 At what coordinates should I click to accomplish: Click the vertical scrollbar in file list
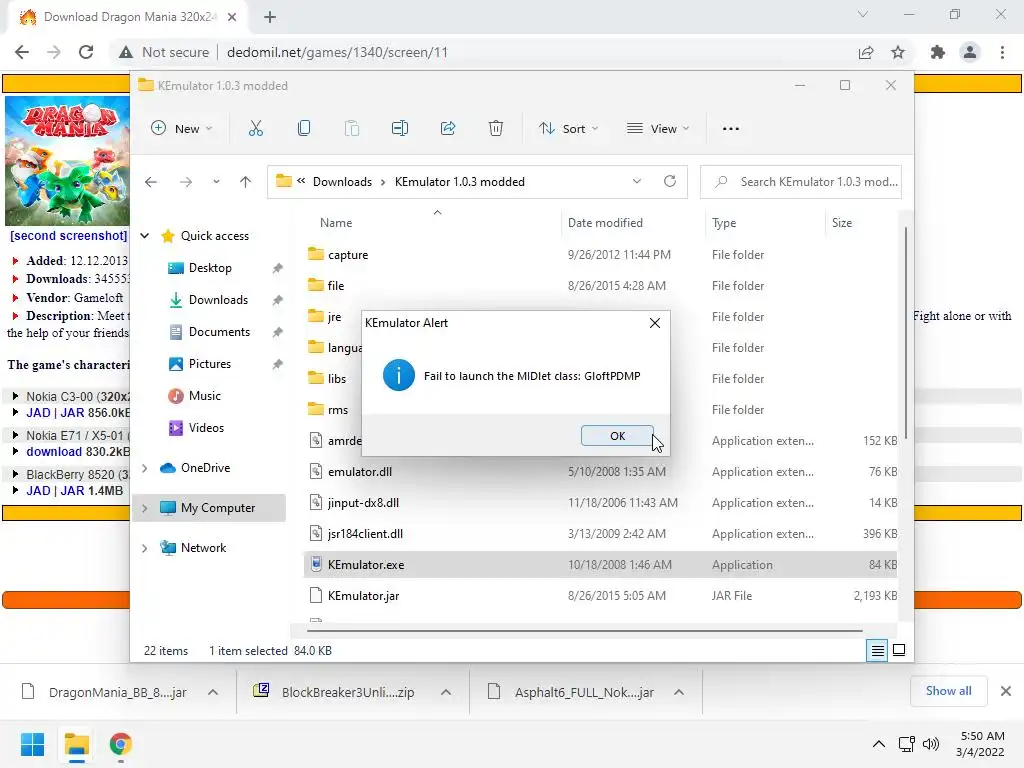[906, 333]
